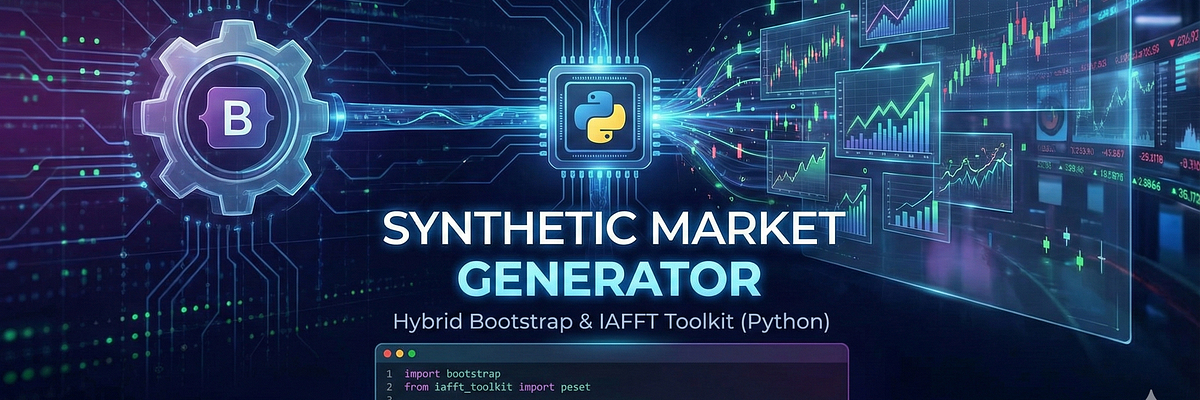Click the red dot on code window
The height and width of the screenshot is (400, 1200).
pos(387,354)
